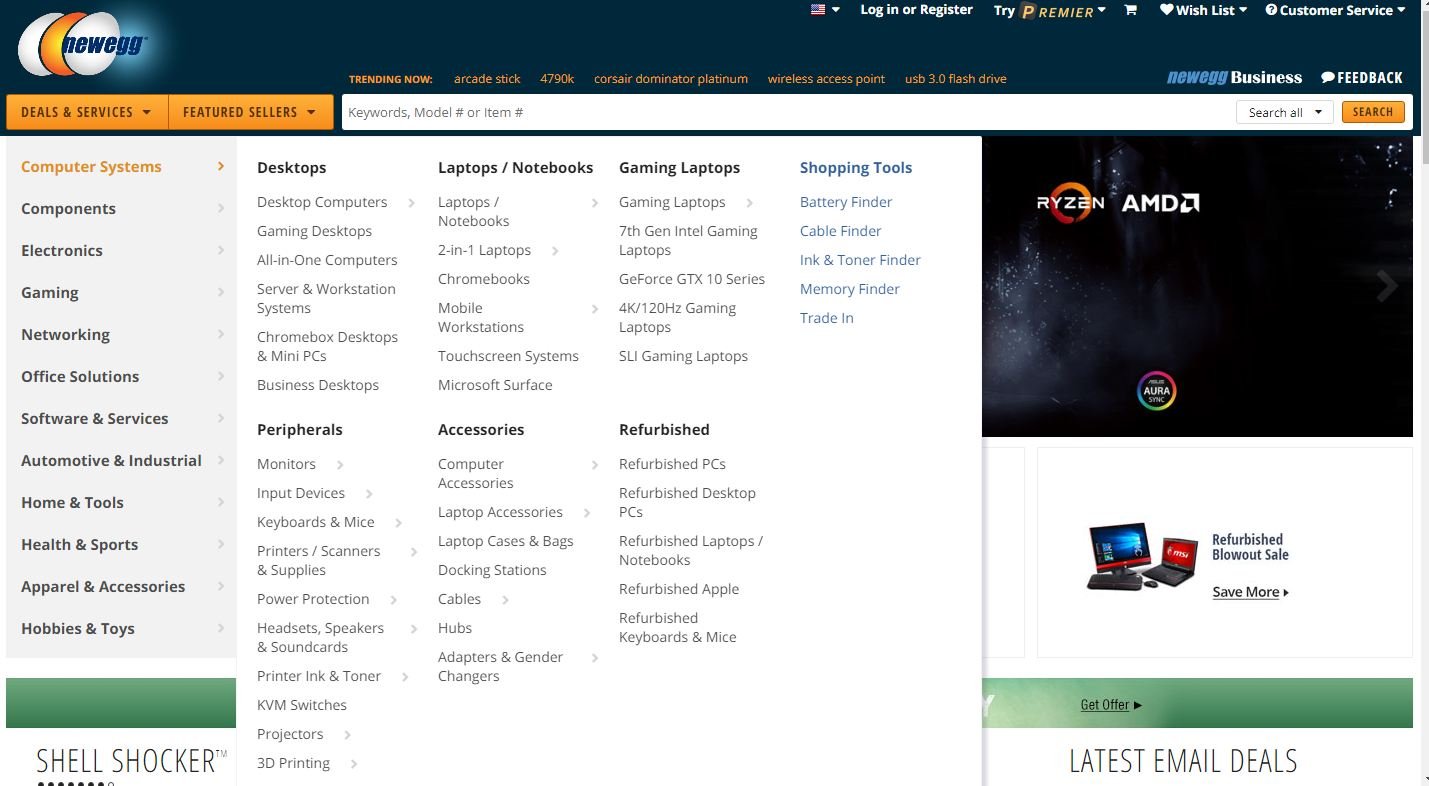Screen dimensions: 1429x786
Task: Click trending corsair dominator platinum
Action: click(x=671, y=79)
